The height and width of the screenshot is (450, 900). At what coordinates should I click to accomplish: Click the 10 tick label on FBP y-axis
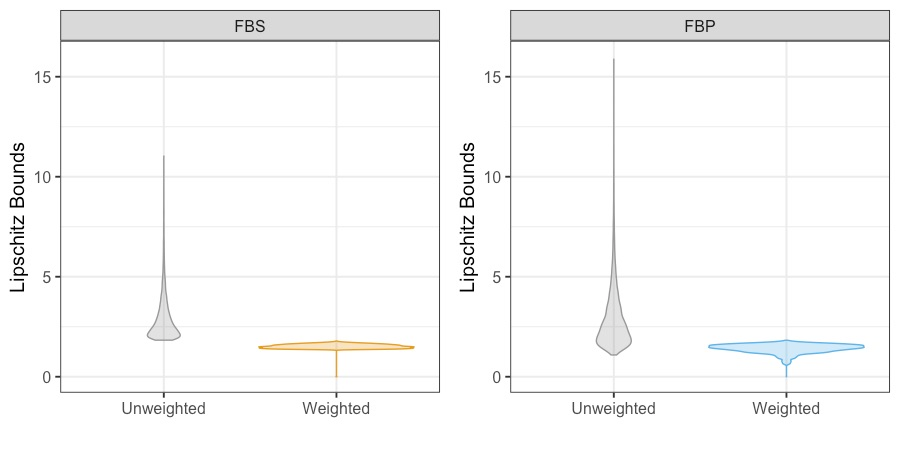pyautogui.click(x=491, y=177)
